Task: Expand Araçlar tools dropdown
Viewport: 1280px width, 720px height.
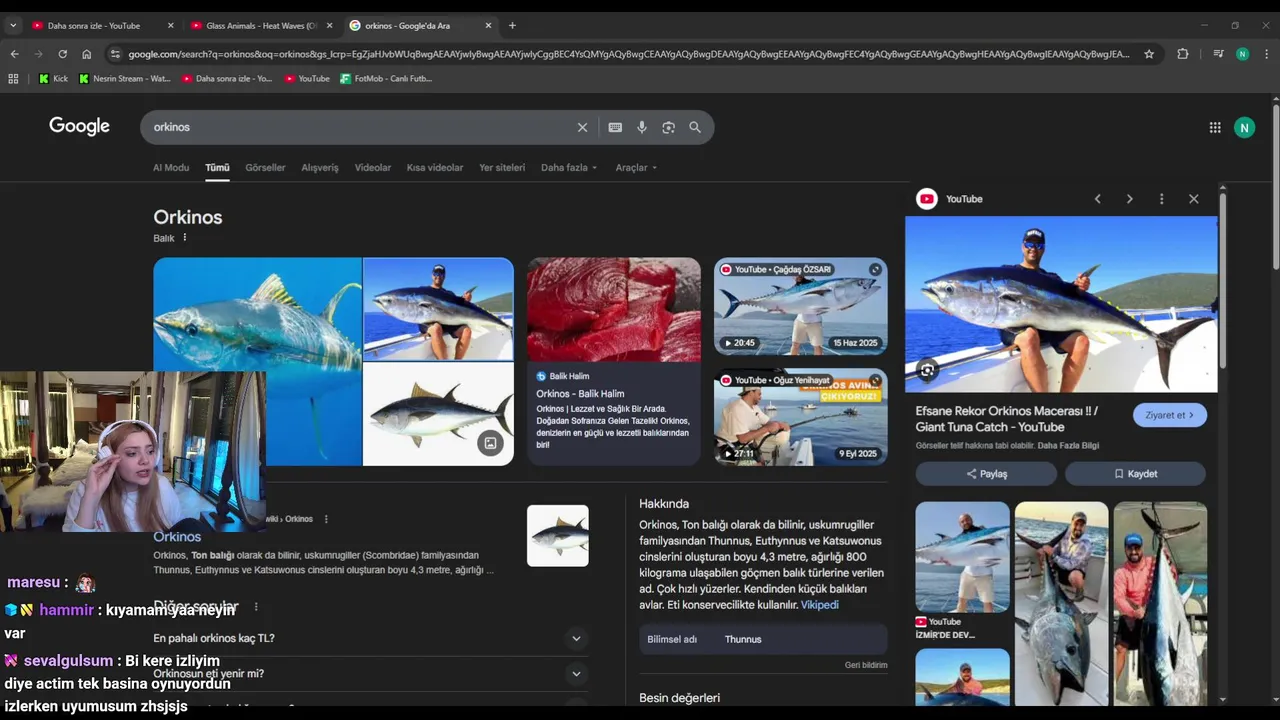Action: (x=636, y=167)
